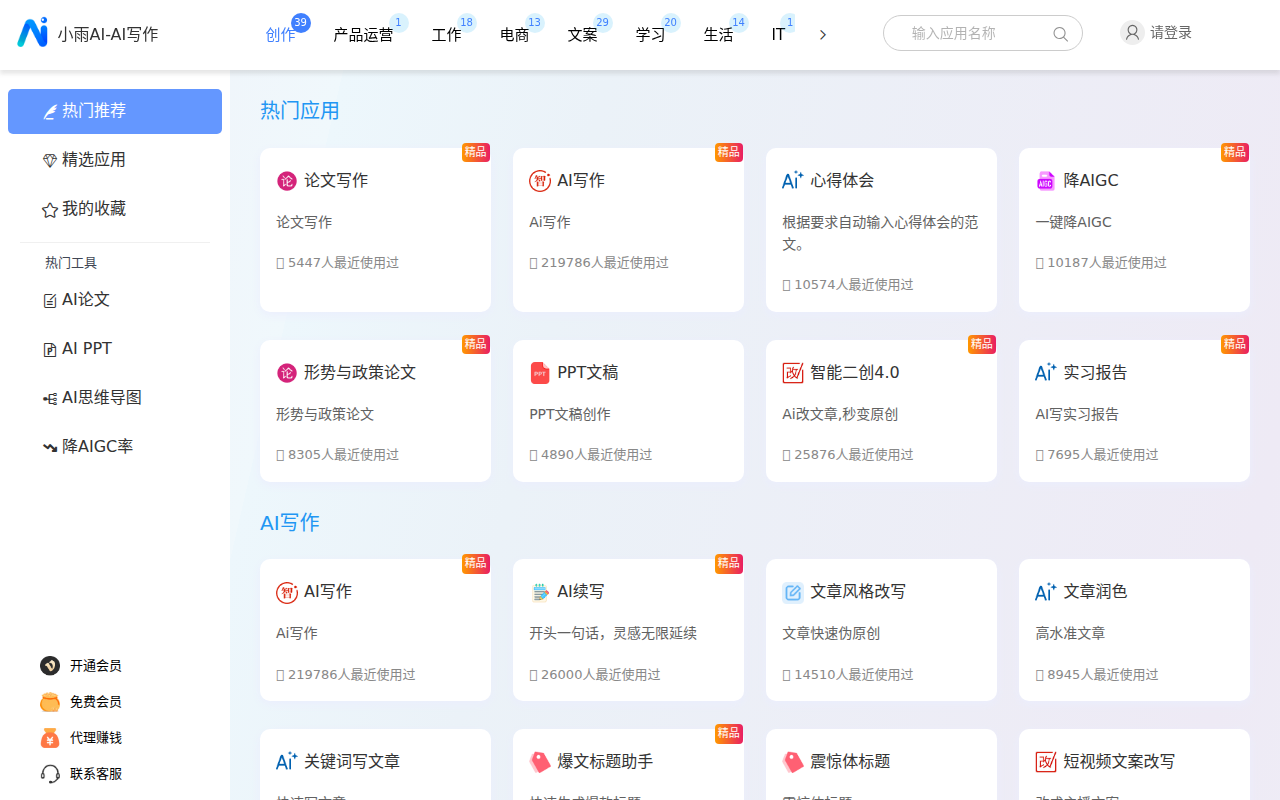The width and height of the screenshot is (1280, 800).
Task: Select the 学习 tab
Action: [651, 35]
